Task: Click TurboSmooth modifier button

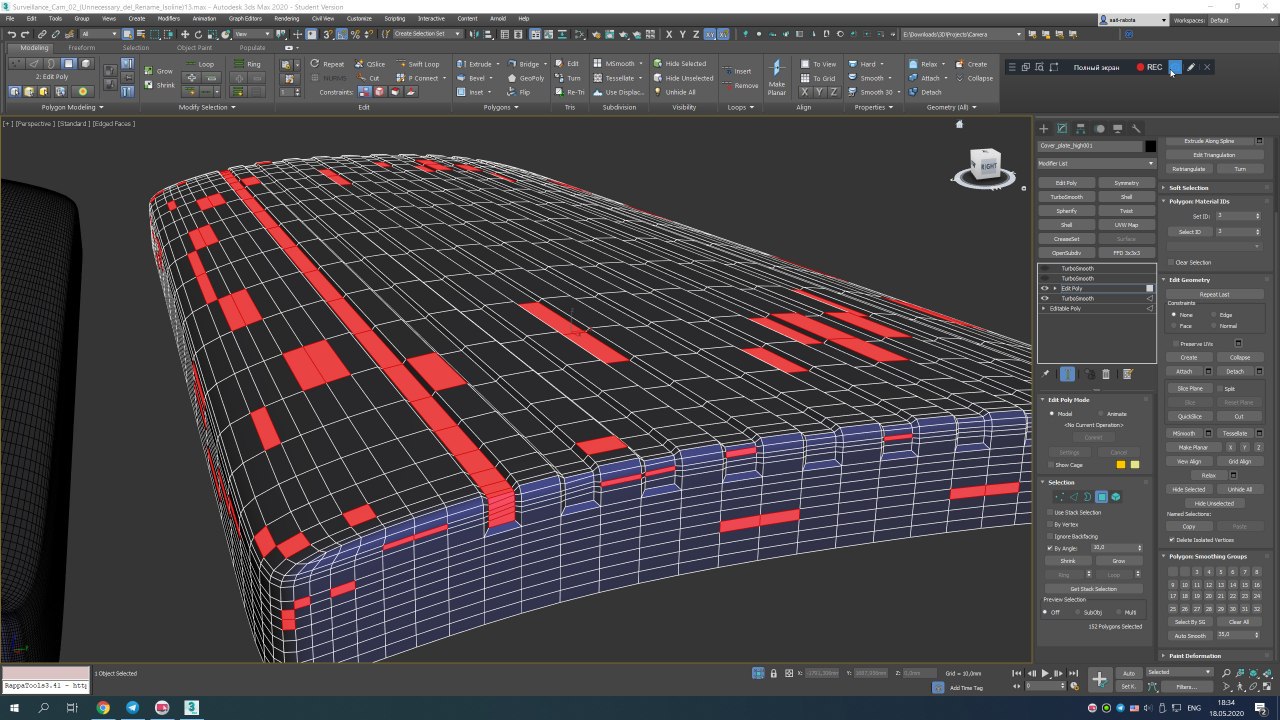Action: 1066,197
